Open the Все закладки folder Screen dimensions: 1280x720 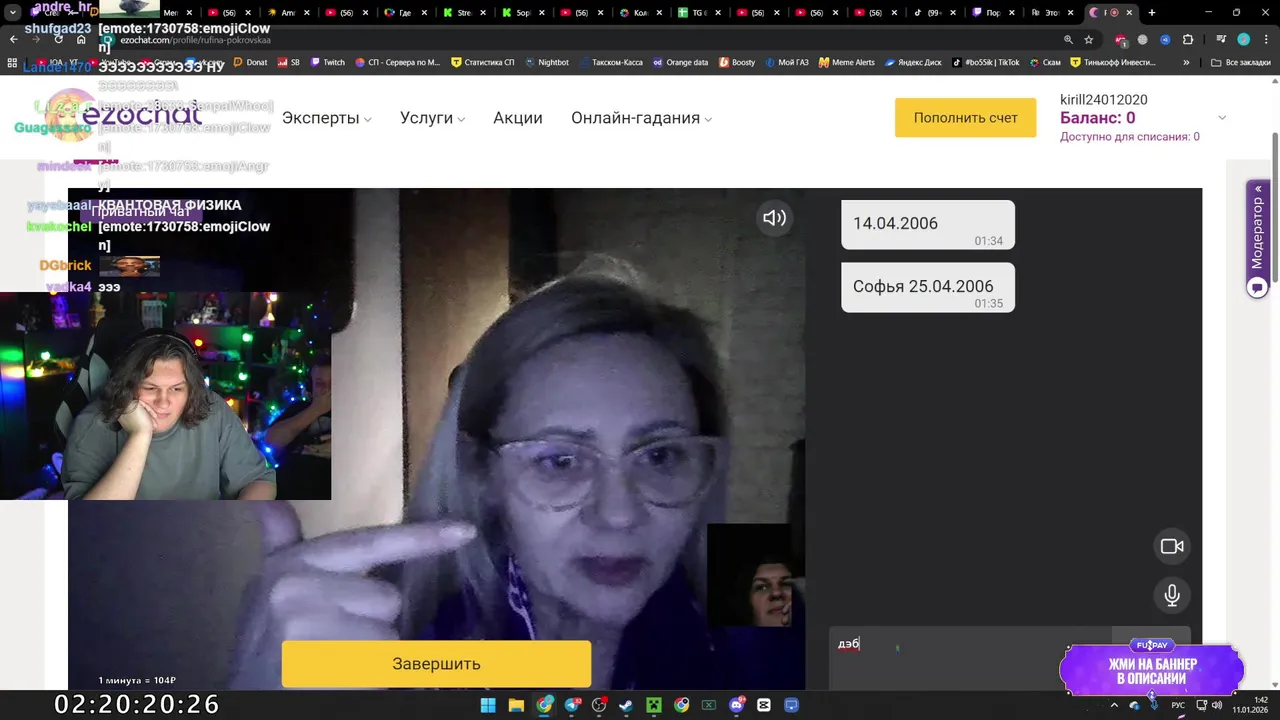coord(1240,62)
